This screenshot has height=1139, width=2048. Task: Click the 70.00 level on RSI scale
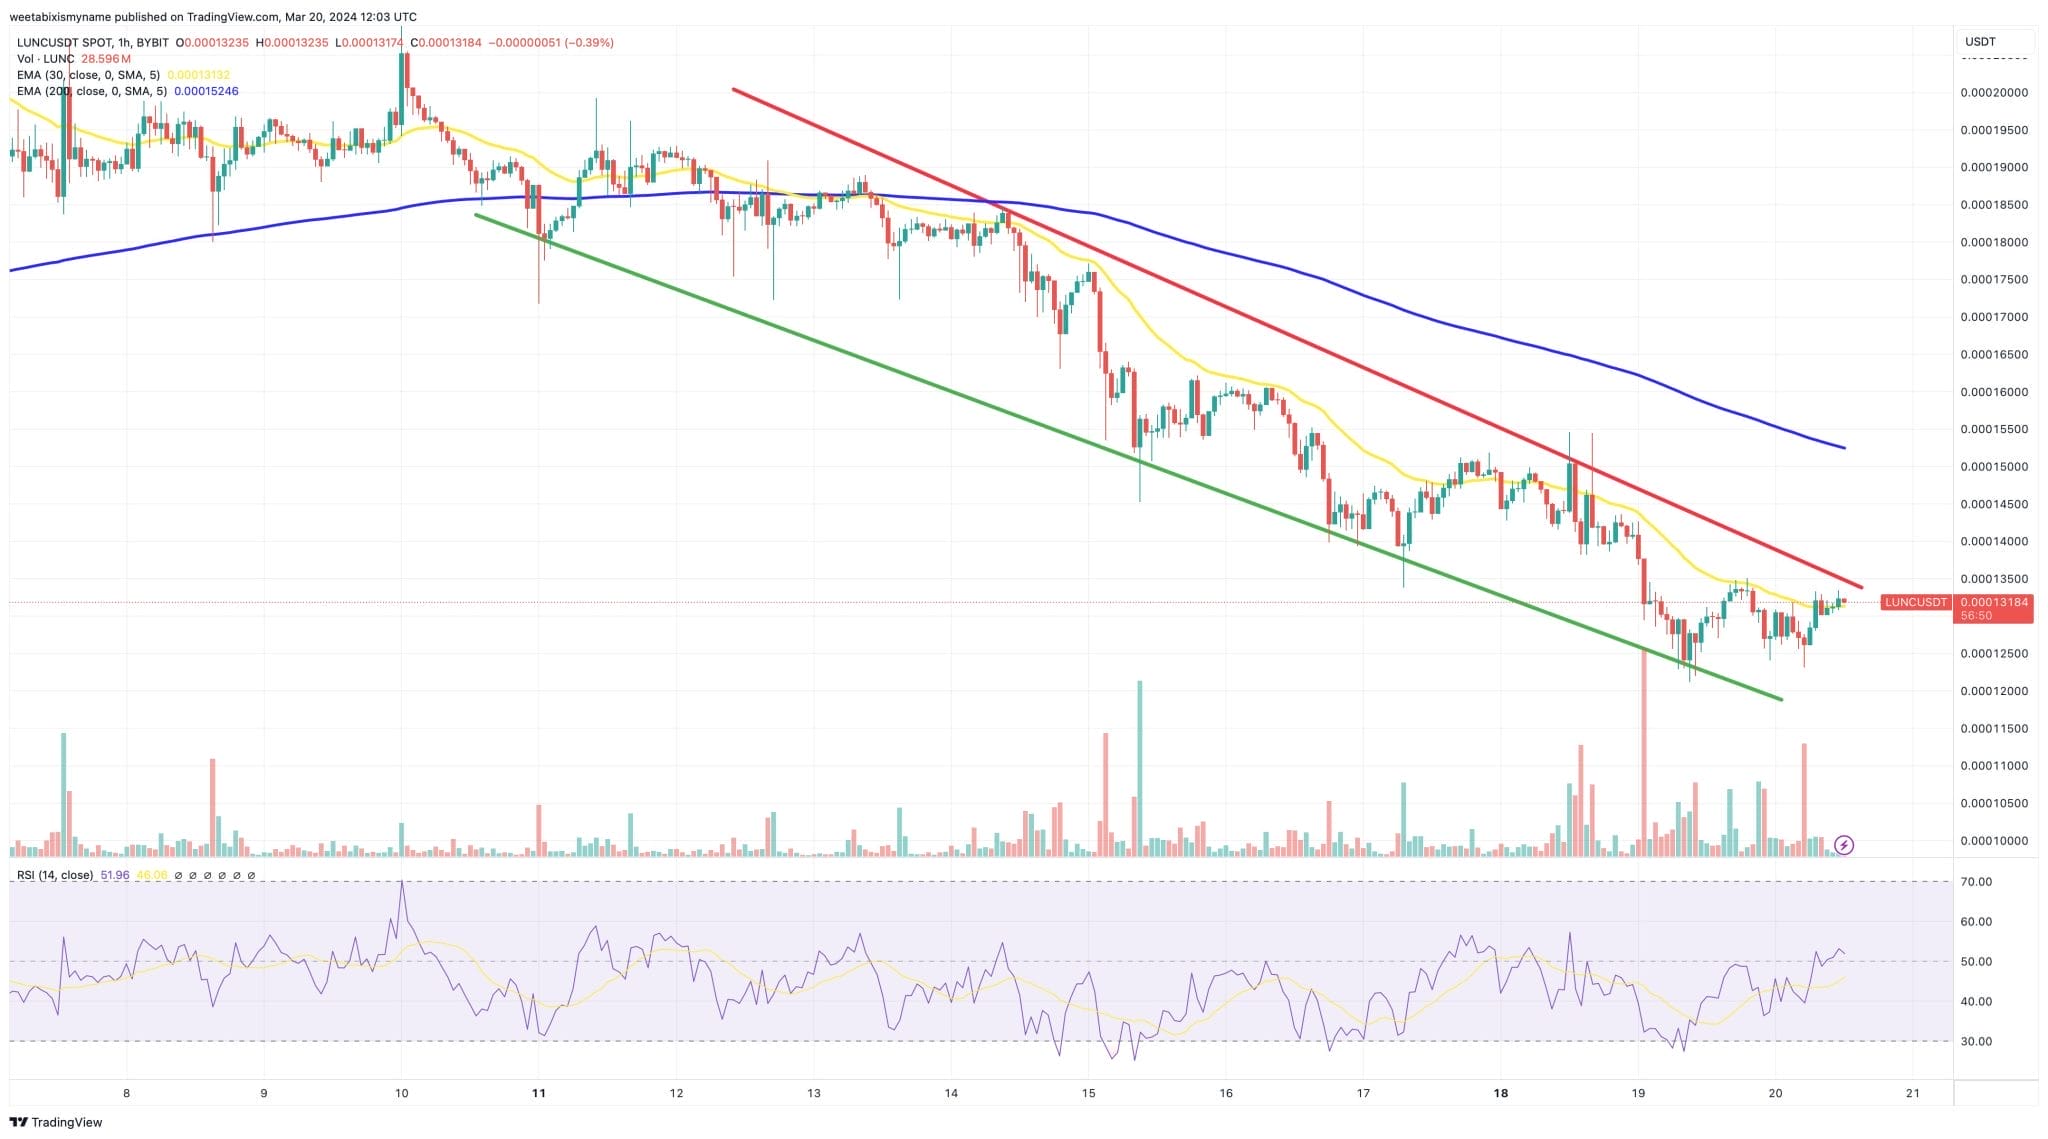pos(1976,882)
